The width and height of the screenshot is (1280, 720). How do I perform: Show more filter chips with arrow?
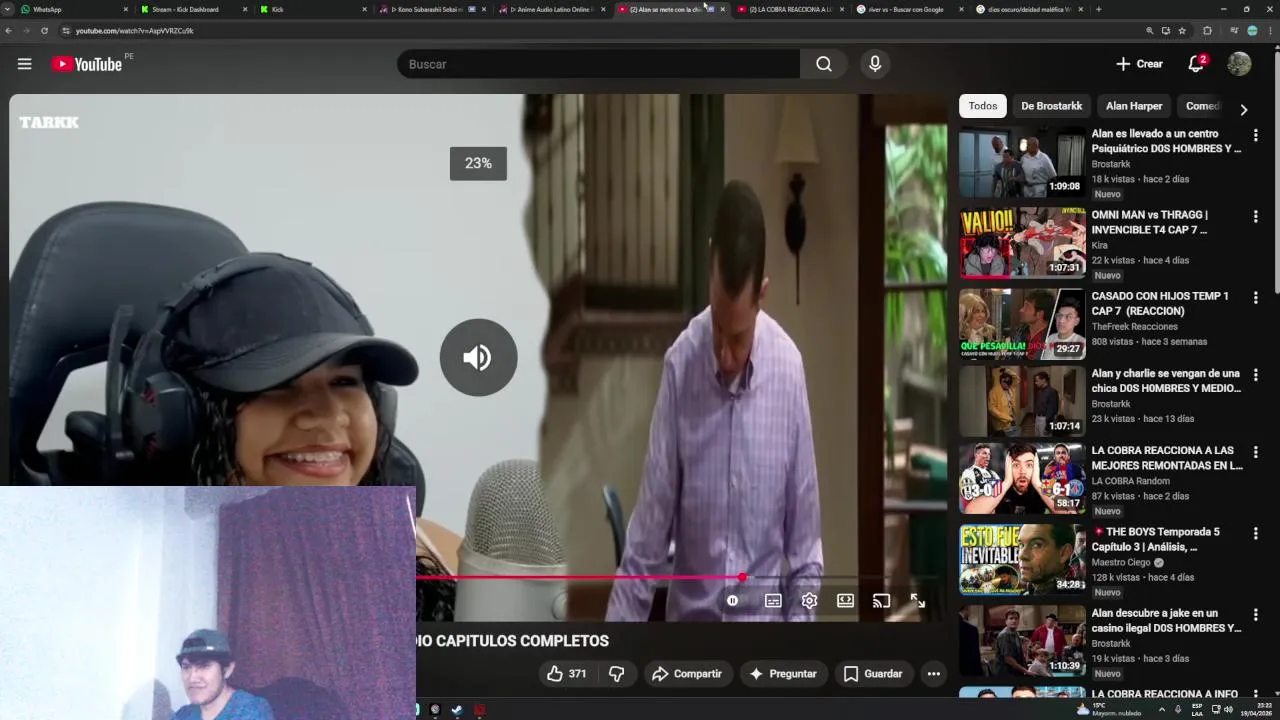pyautogui.click(x=1243, y=109)
